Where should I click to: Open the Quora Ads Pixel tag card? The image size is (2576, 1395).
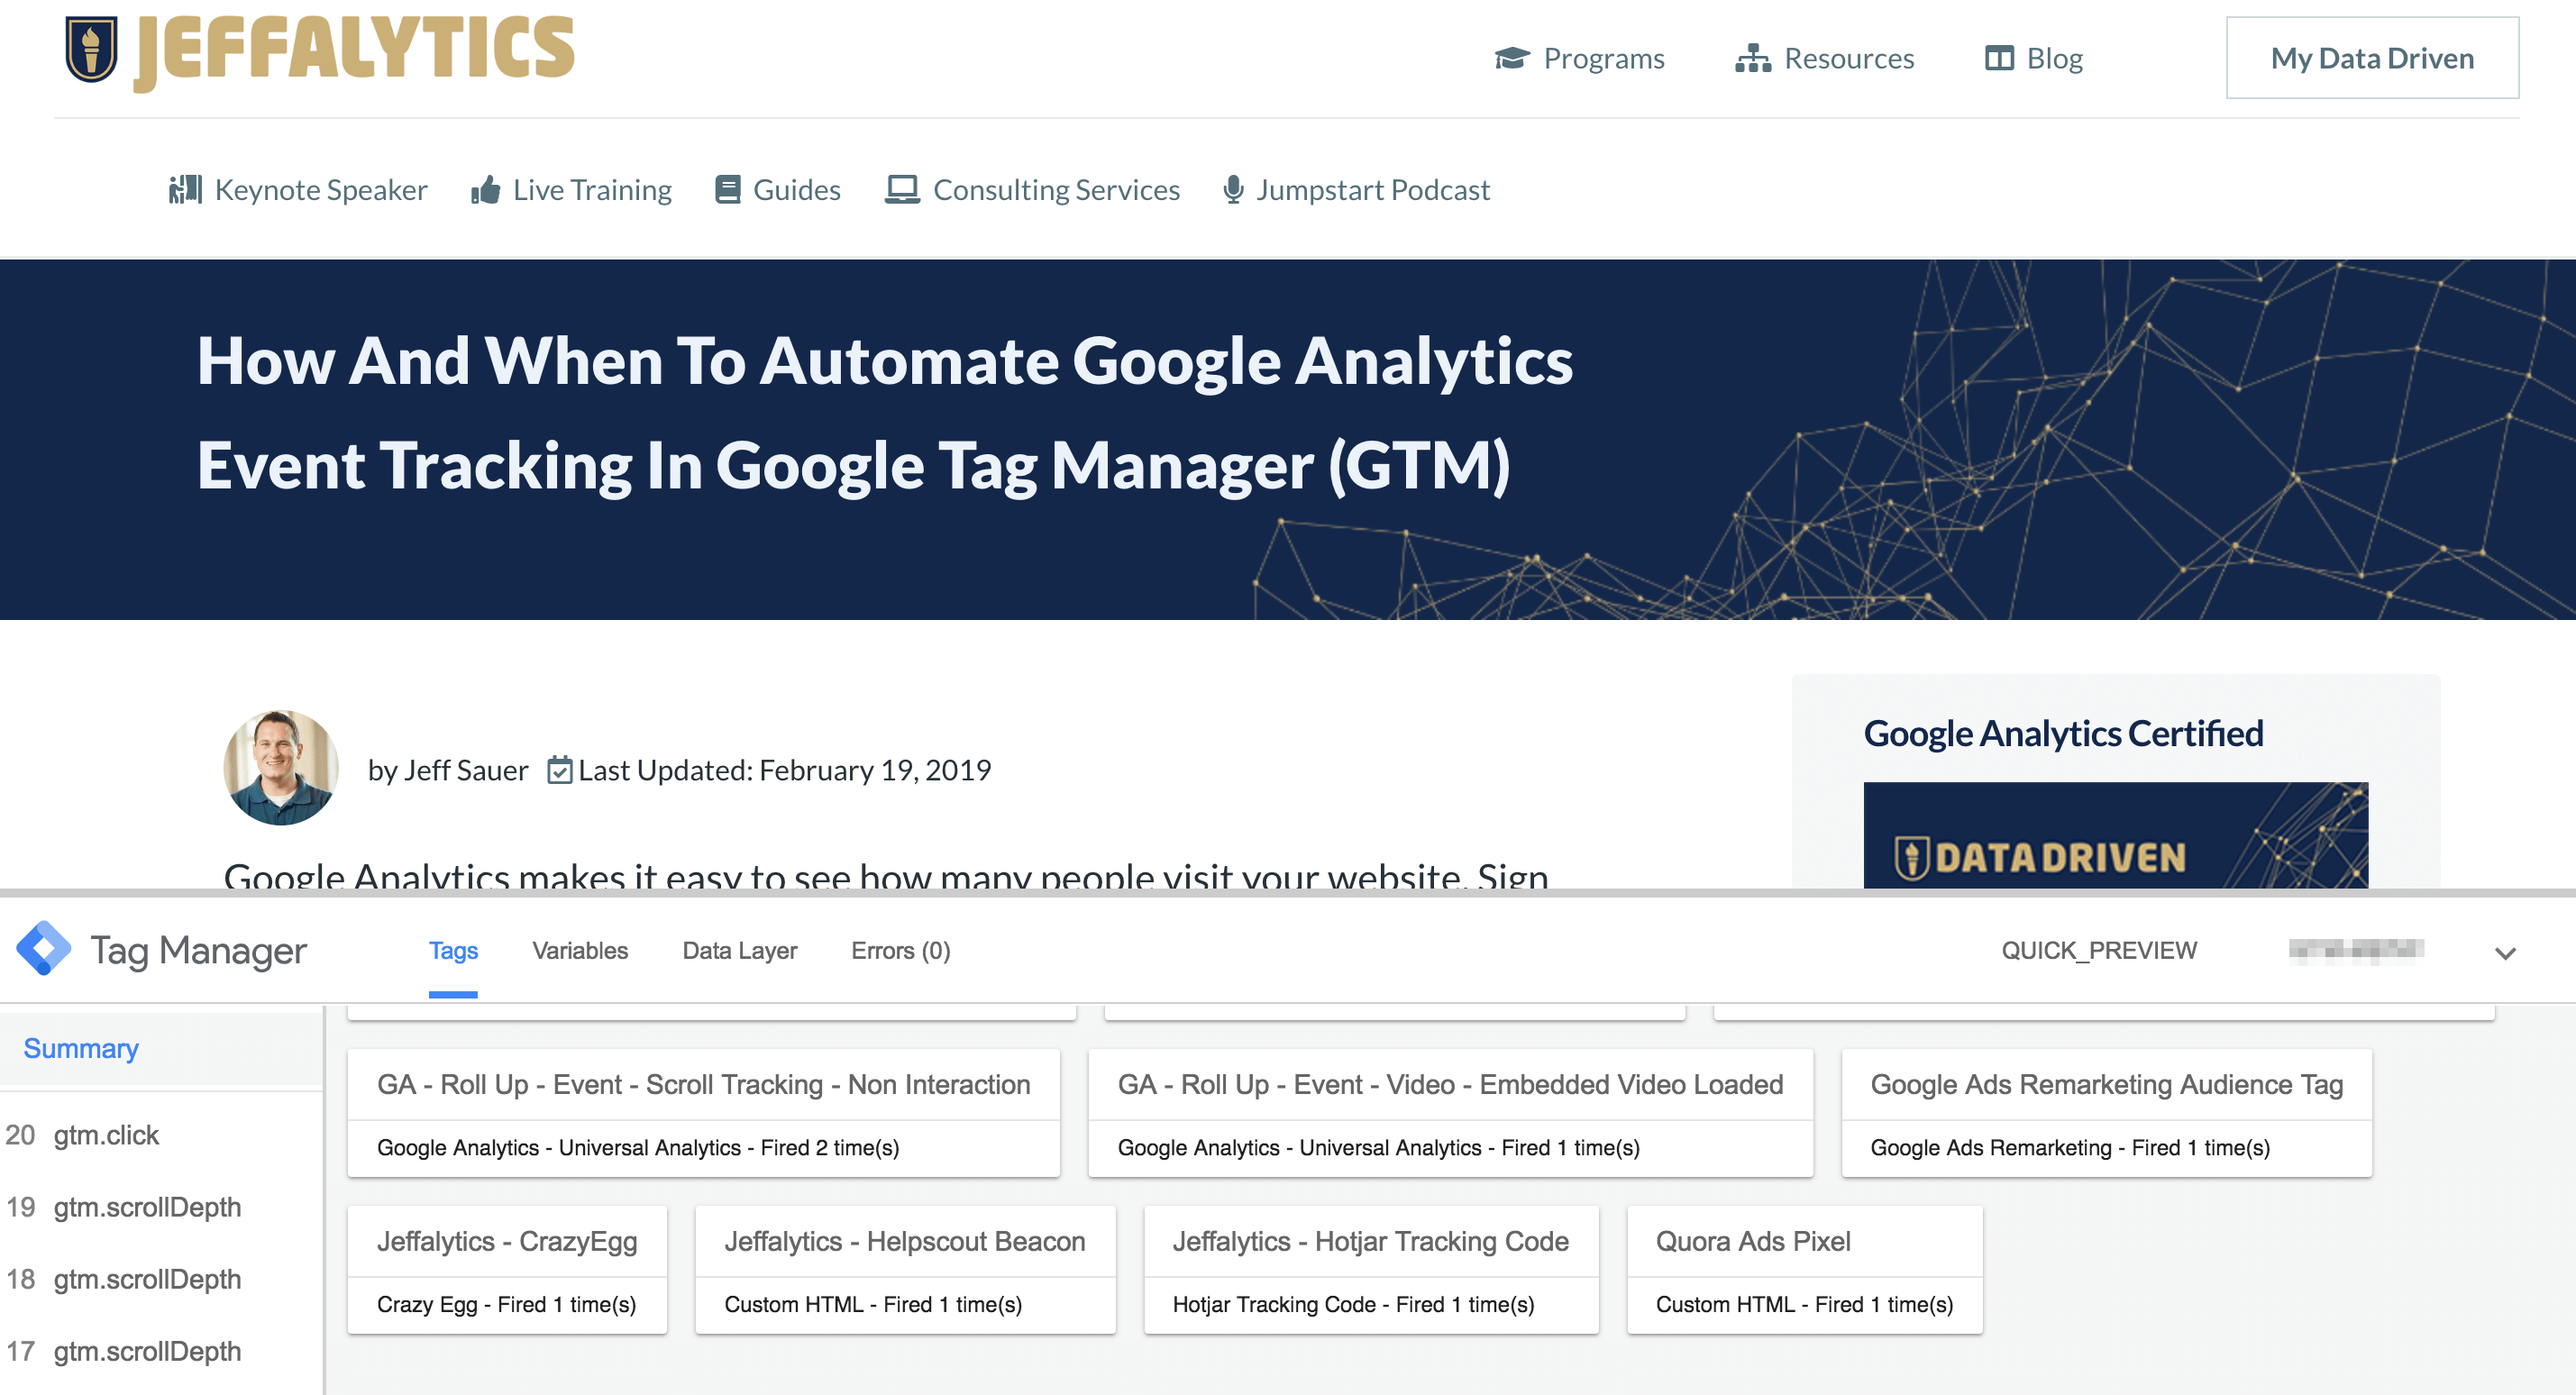click(x=1804, y=1270)
